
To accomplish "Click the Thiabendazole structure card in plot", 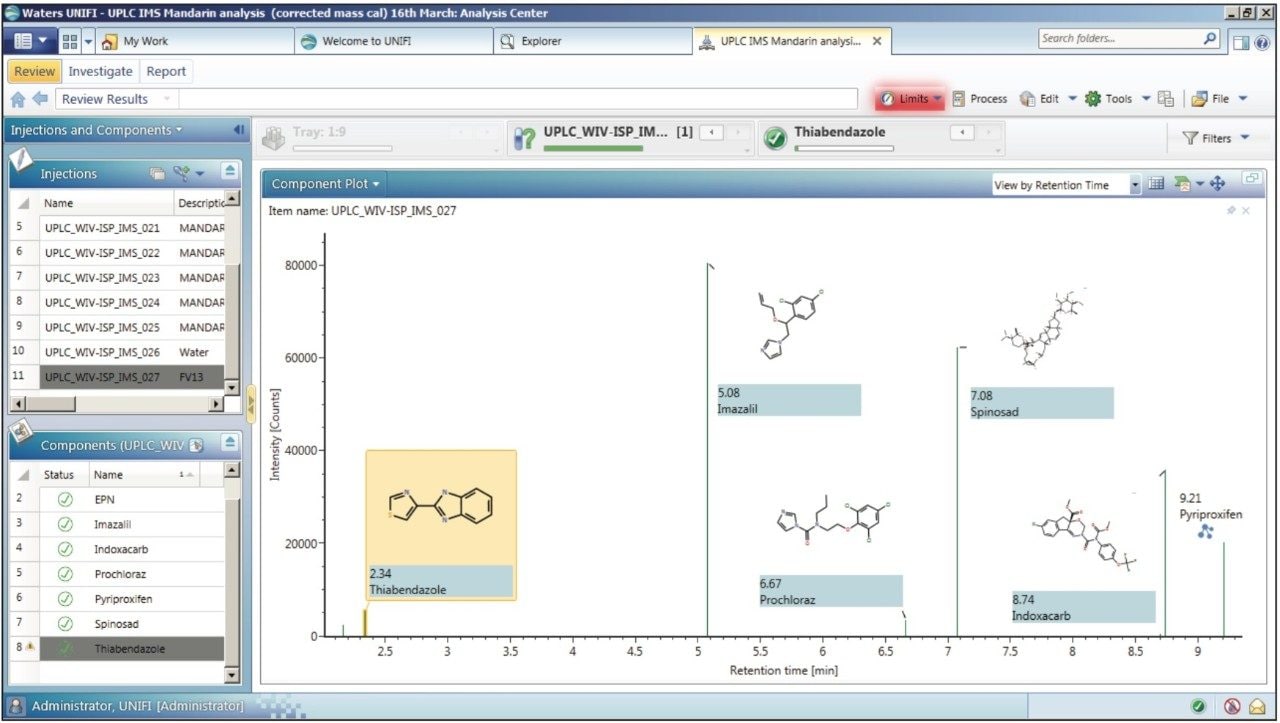I will pos(441,525).
